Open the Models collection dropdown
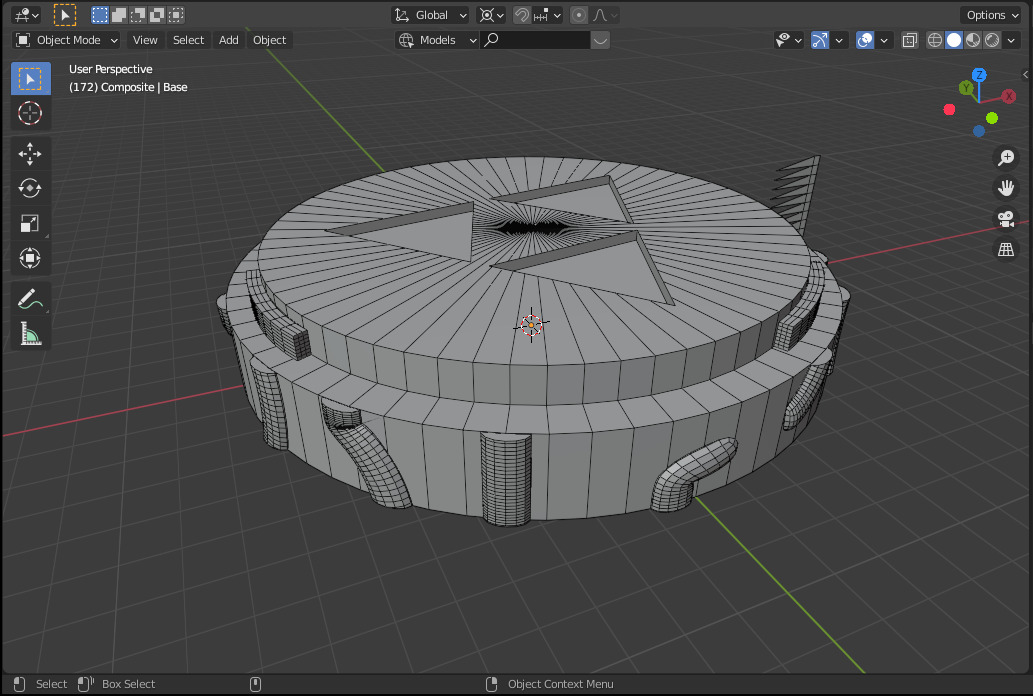1033x696 pixels. 437,40
